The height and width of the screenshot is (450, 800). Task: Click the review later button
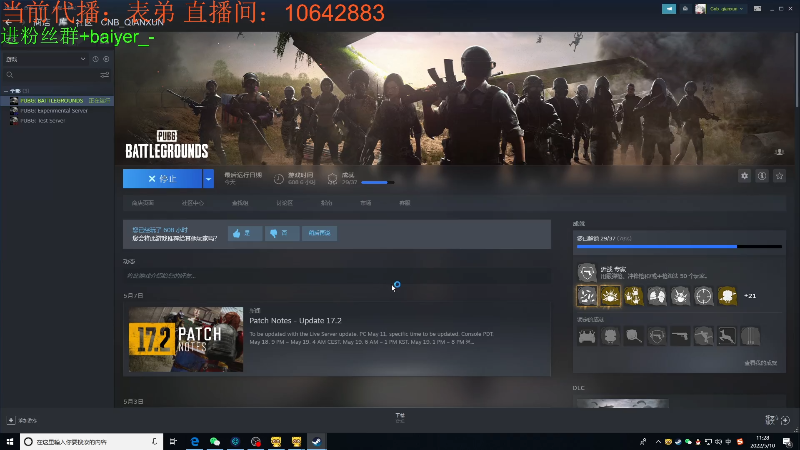(319, 233)
